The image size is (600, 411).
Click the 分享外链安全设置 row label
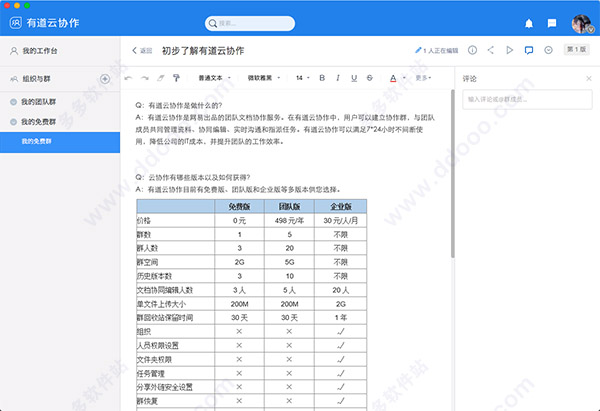(x=165, y=387)
